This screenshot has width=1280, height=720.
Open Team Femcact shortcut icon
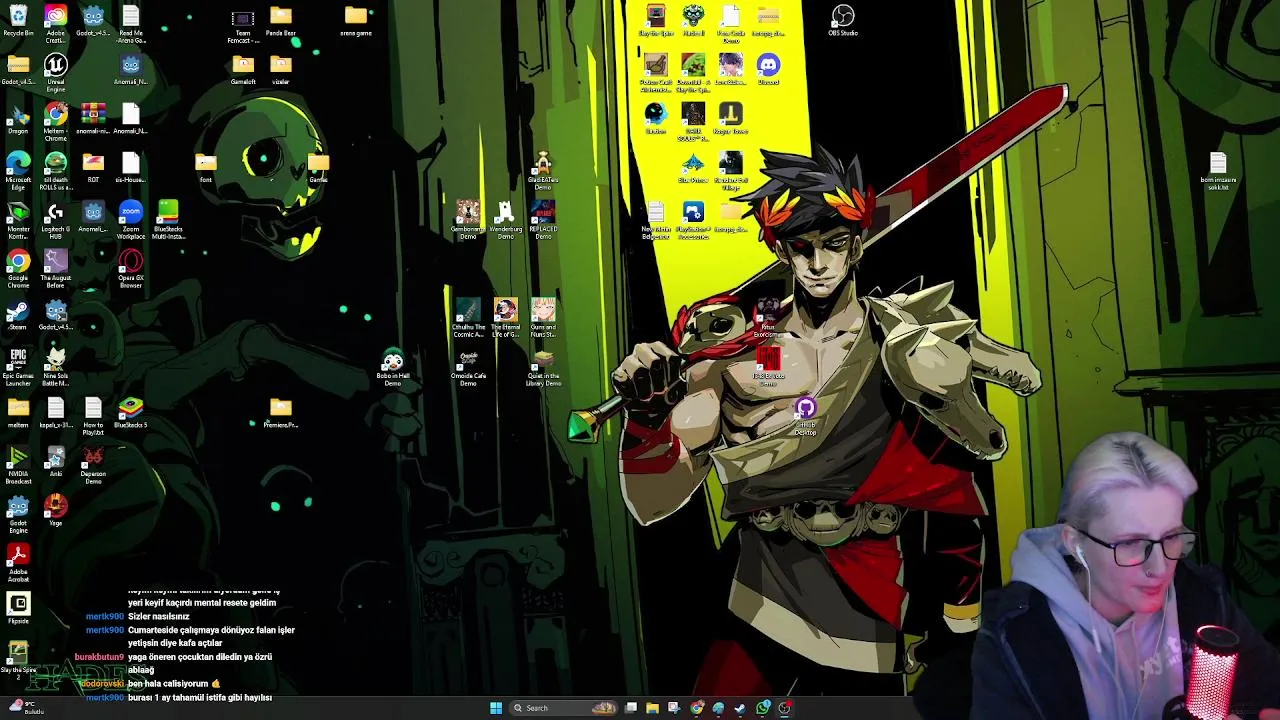coord(243,23)
